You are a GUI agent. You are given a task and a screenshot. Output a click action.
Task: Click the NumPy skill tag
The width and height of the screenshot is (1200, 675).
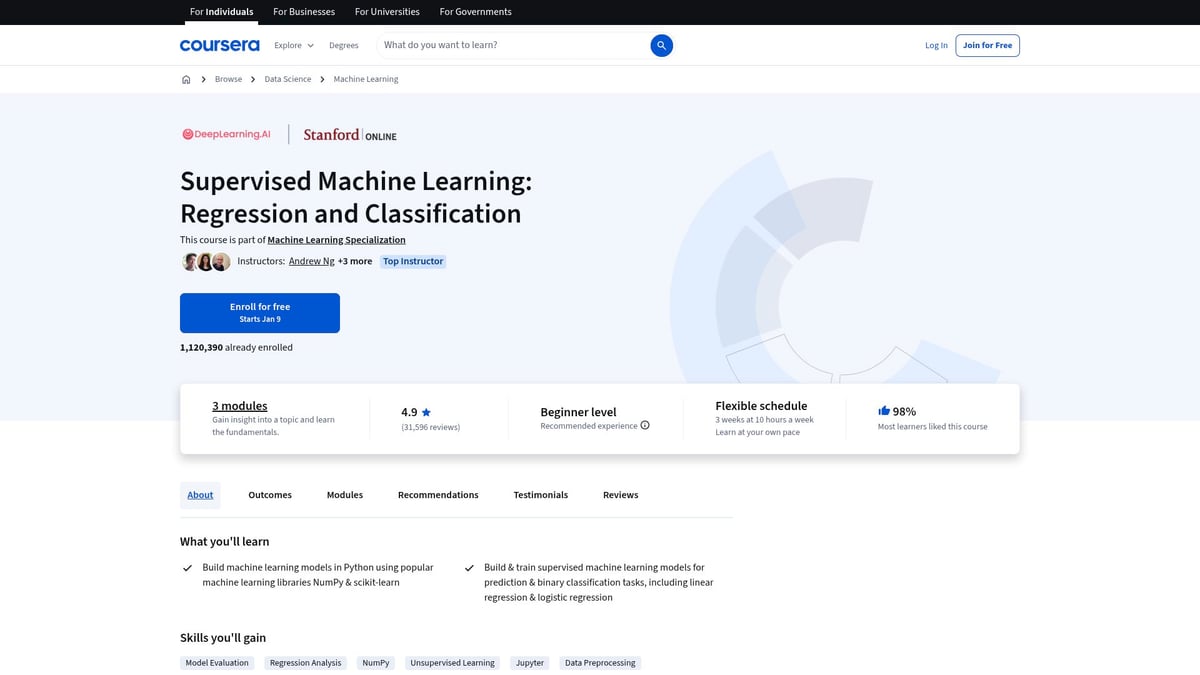click(376, 663)
